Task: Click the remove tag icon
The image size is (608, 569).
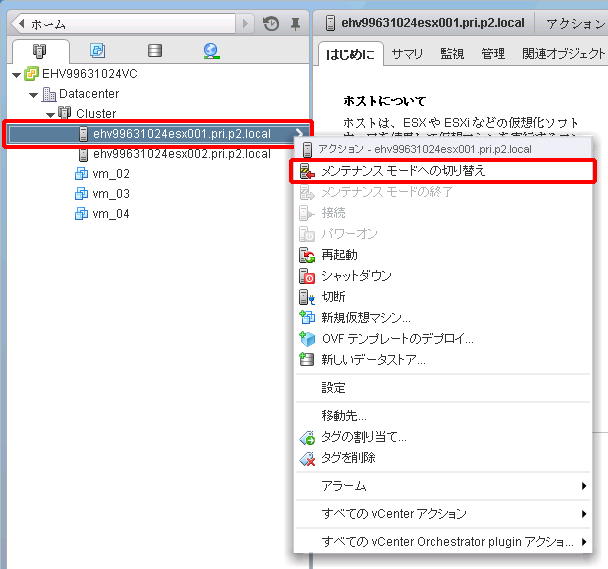Action: pos(307,459)
